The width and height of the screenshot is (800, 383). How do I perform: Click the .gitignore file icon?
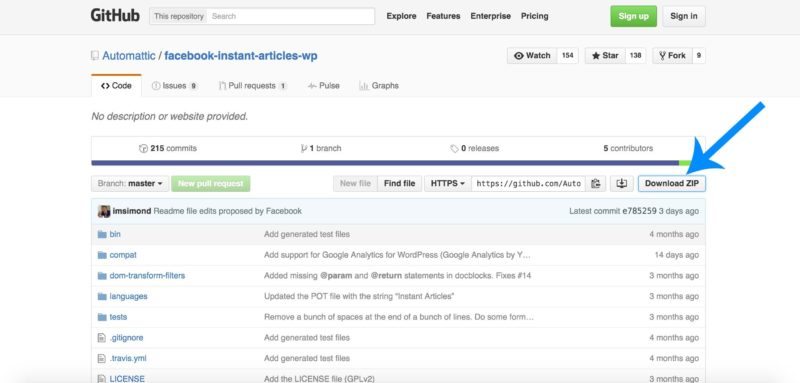[x=102, y=338]
